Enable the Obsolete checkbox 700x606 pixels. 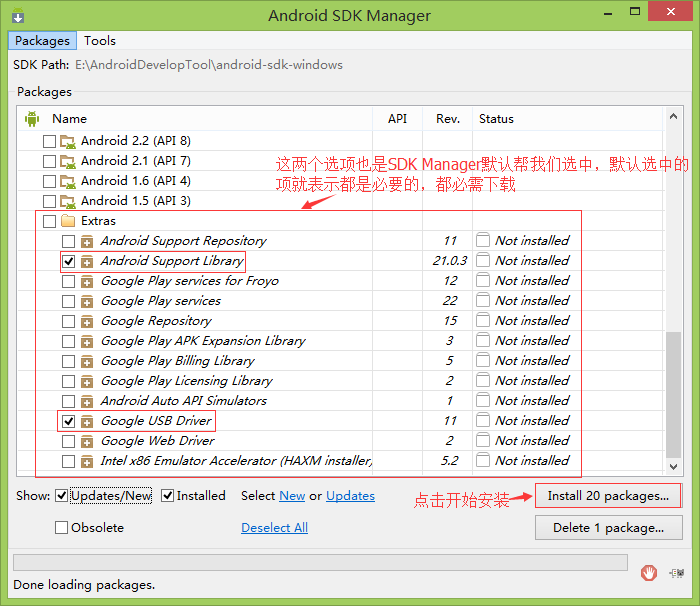[62, 527]
